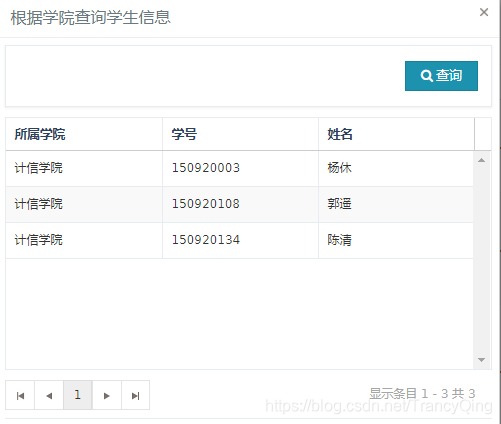Select student ID 150920108 cell
Screen dimensions: 501x424
[x=240, y=204]
